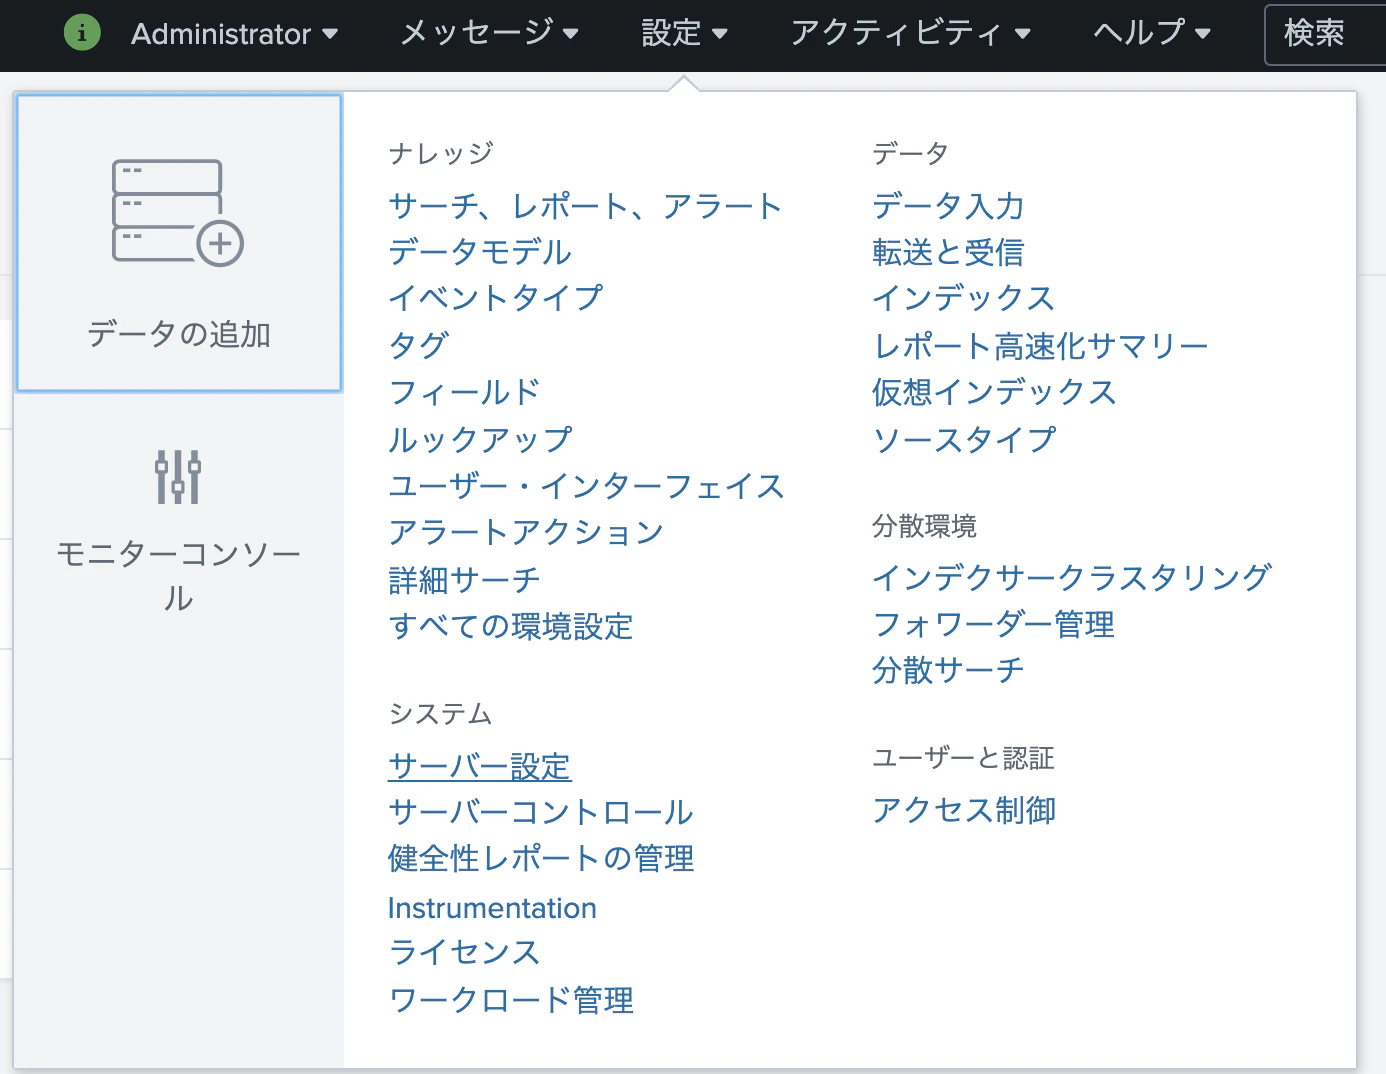
Task: Collapse the 設定 dropdown menu
Action: pos(685,33)
